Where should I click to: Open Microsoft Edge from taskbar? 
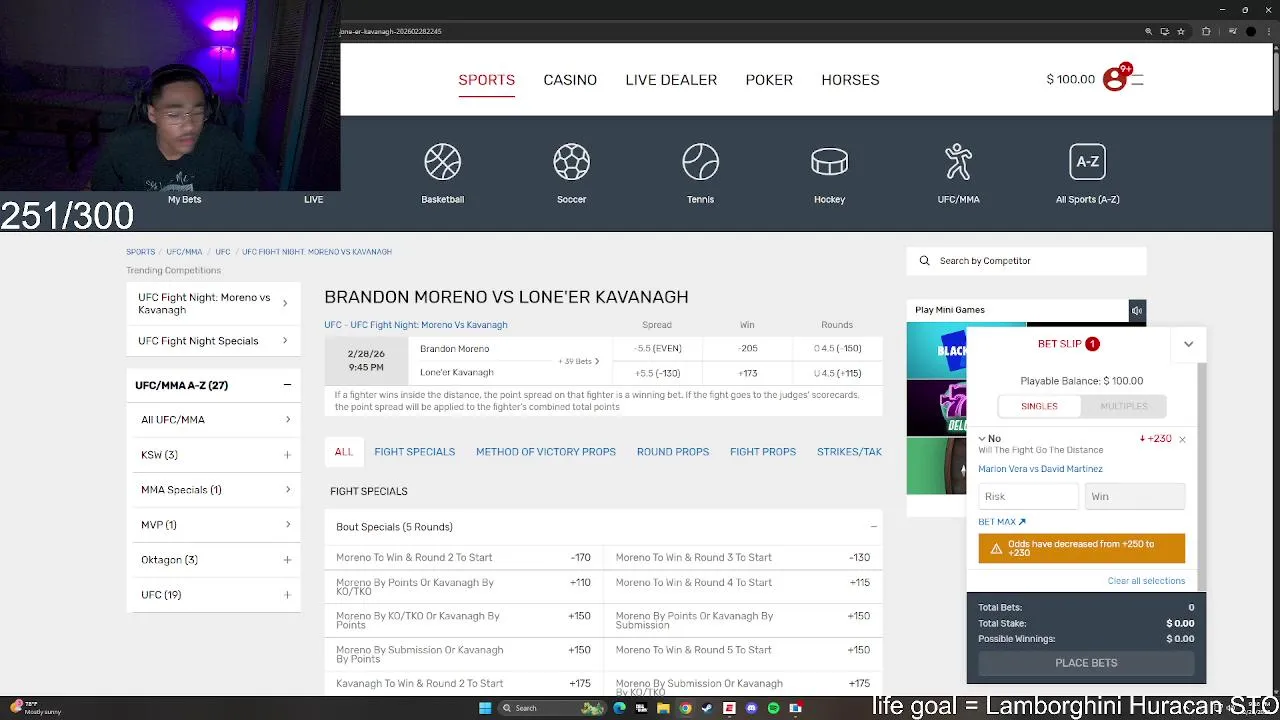point(619,708)
